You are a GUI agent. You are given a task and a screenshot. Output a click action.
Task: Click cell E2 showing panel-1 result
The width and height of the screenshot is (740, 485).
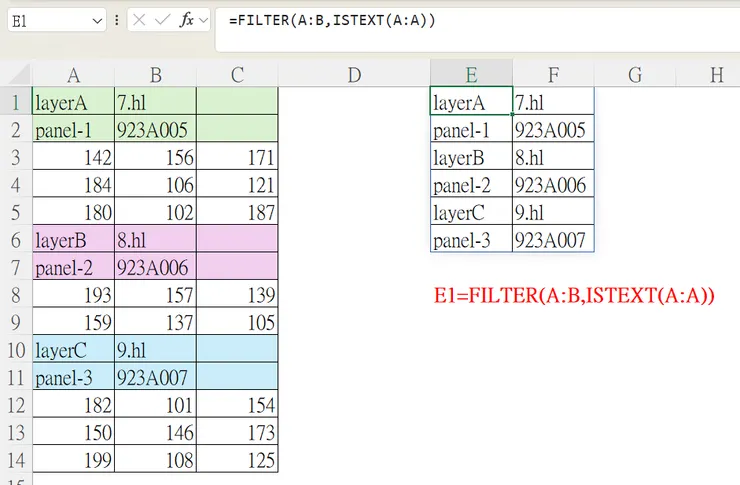click(x=471, y=128)
